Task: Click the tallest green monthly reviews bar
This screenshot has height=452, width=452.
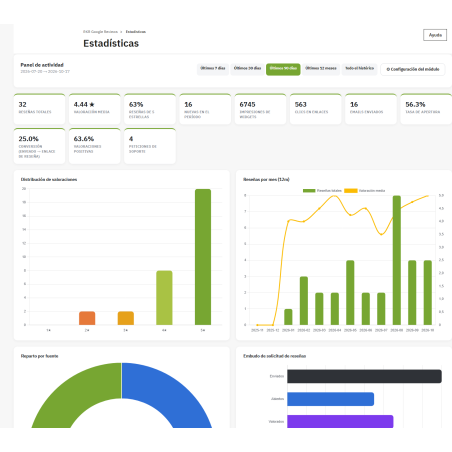Action: point(397,260)
